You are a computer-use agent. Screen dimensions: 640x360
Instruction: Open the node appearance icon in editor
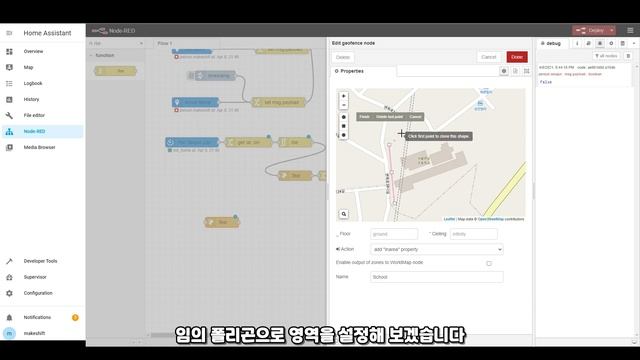pyautogui.click(x=527, y=71)
